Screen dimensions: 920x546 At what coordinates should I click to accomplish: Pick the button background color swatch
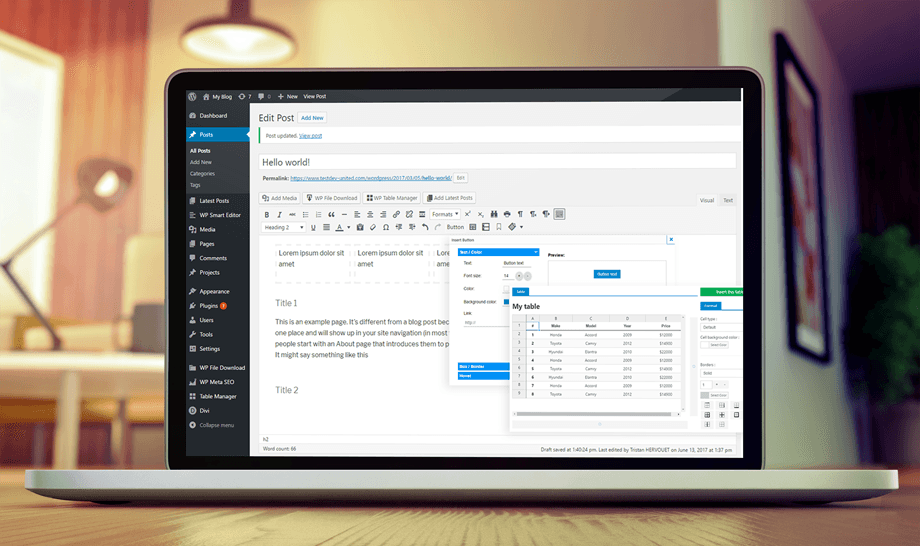(506, 301)
